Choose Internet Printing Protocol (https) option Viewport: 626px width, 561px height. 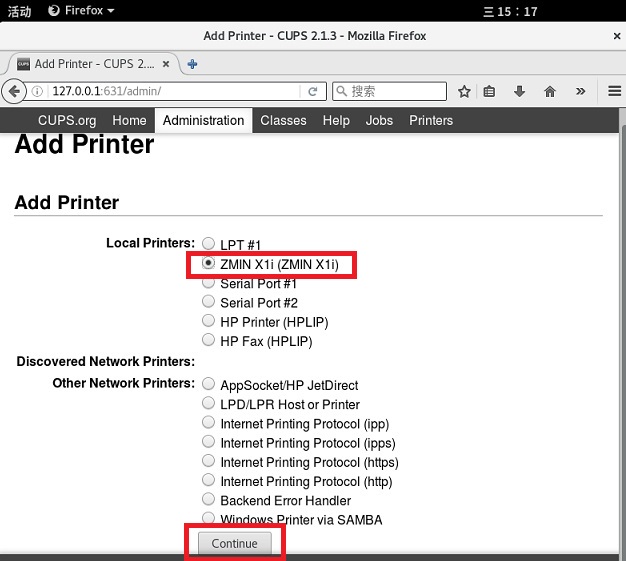pos(208,460)
